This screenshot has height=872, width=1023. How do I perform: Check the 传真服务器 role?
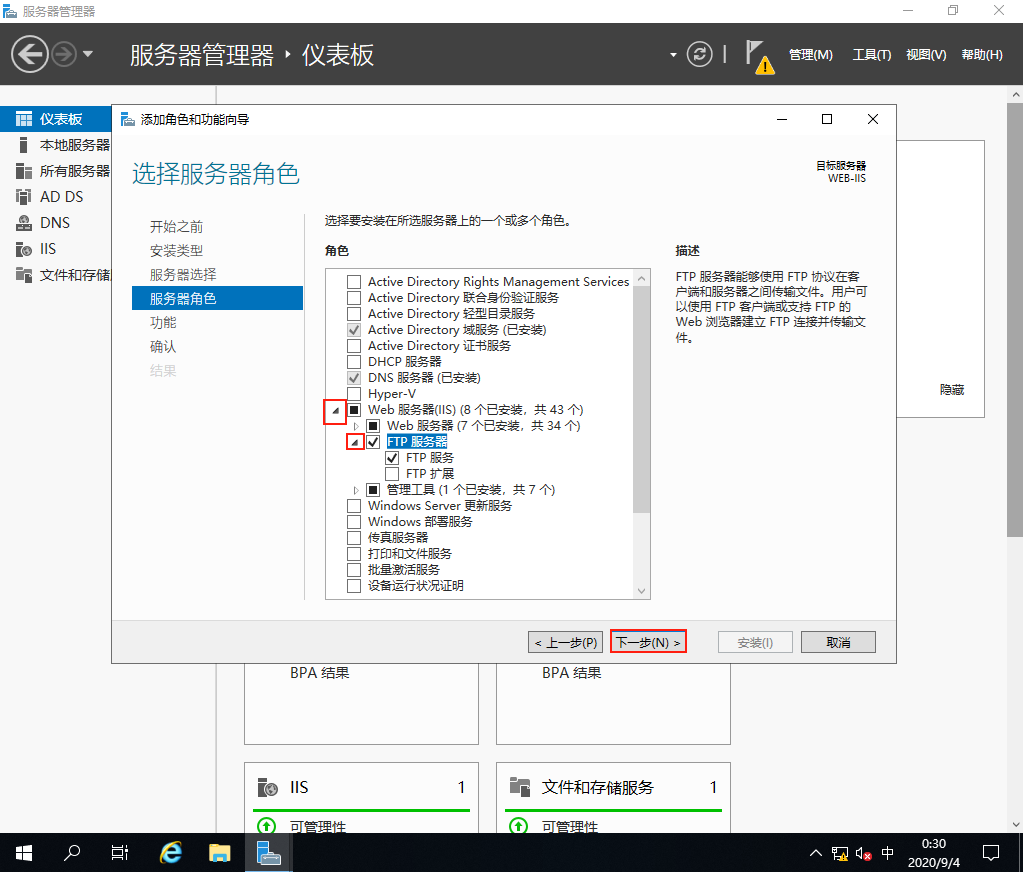pyautogui.click(x=354, y=537)
